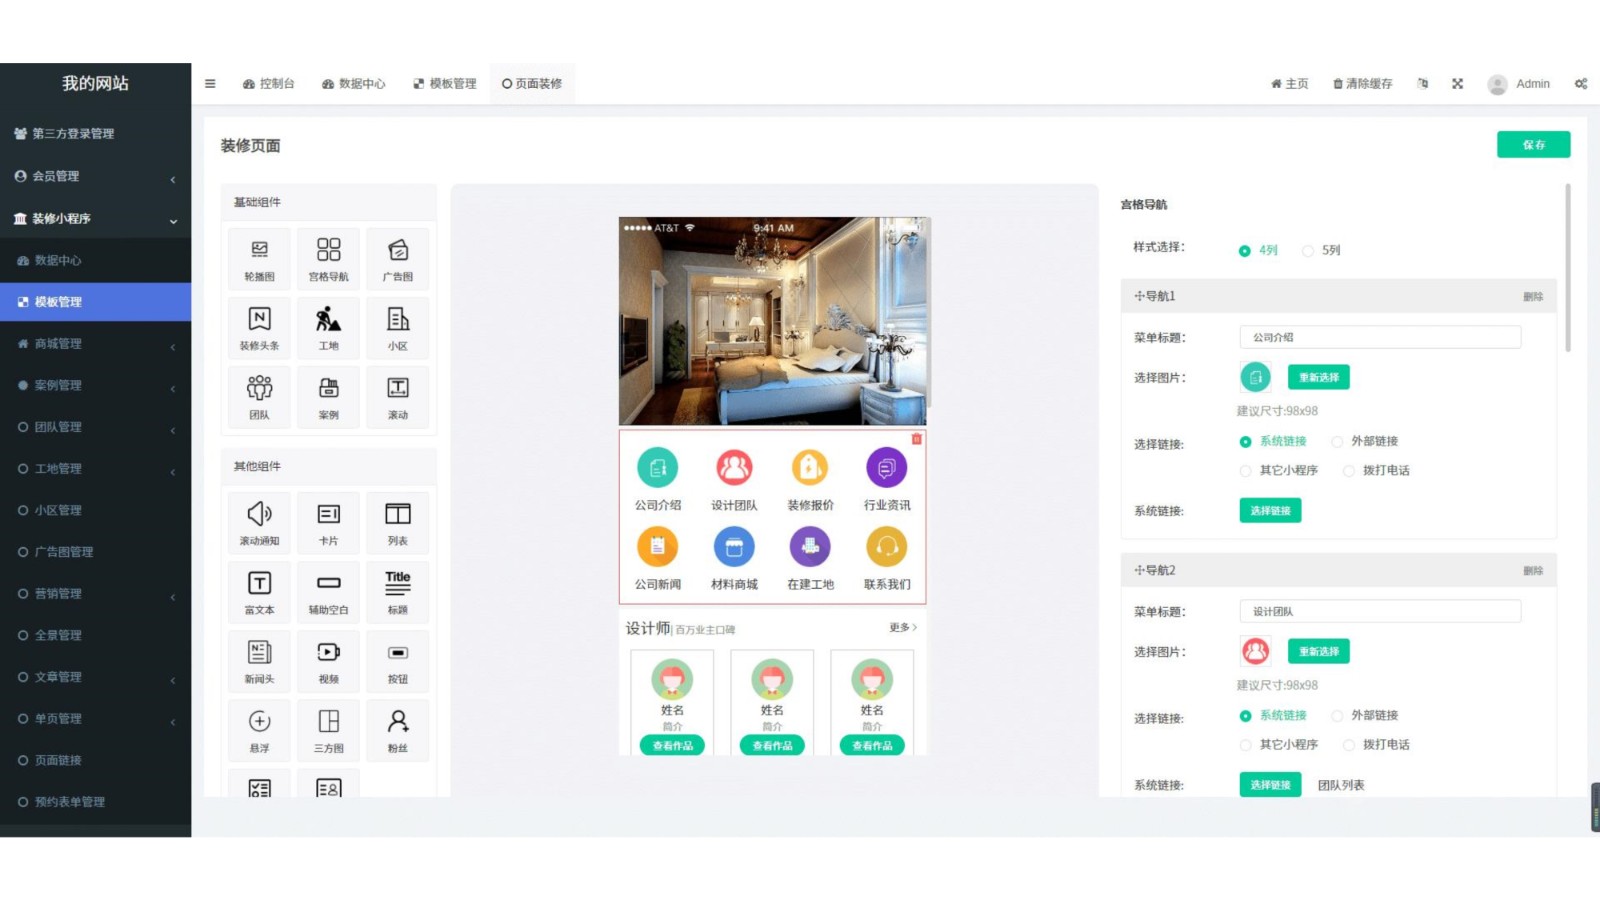Expand the 工地管理 sidebar menu

pos(95,469)
